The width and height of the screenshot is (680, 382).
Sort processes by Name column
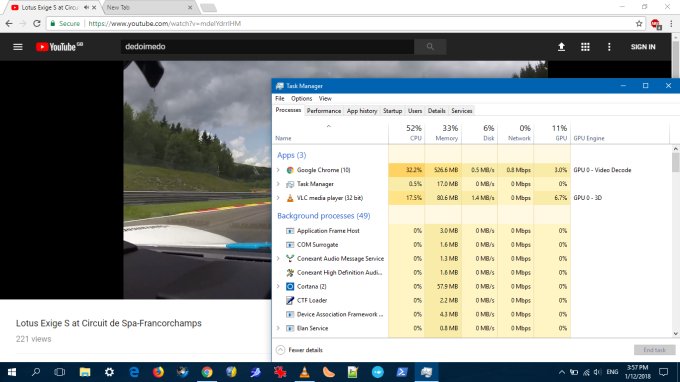(x=330, y=133)
